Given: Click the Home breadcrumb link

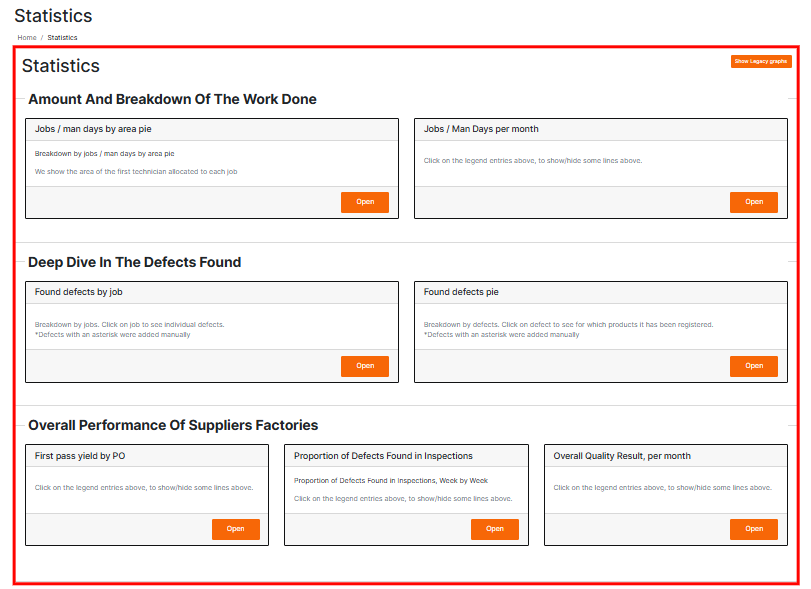Looking at the screenshot, I should pos(27,38).
